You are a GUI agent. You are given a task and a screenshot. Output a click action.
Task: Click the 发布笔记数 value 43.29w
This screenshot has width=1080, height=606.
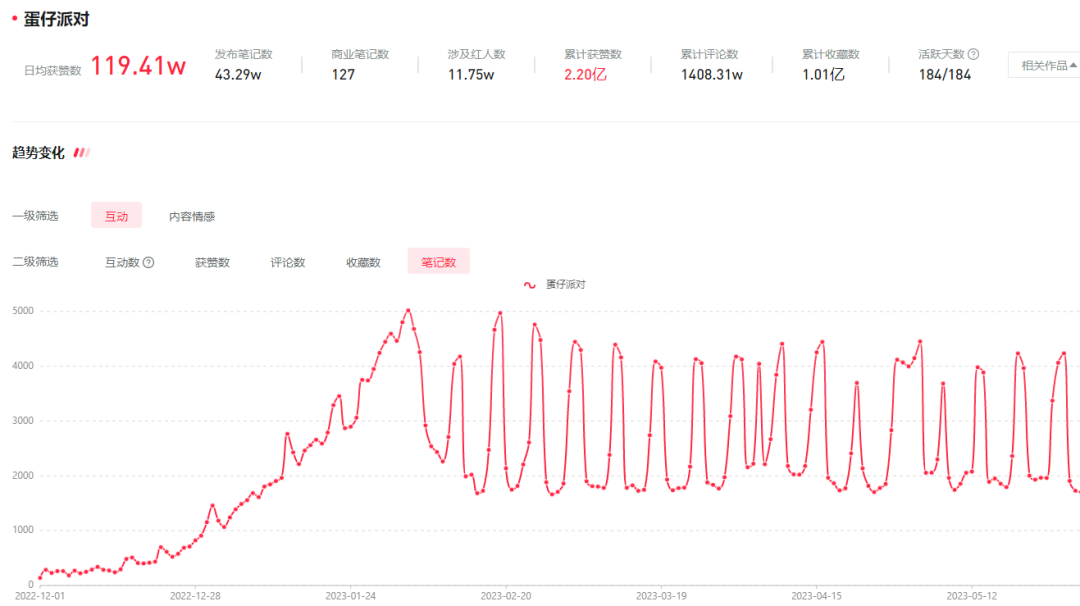238,74
